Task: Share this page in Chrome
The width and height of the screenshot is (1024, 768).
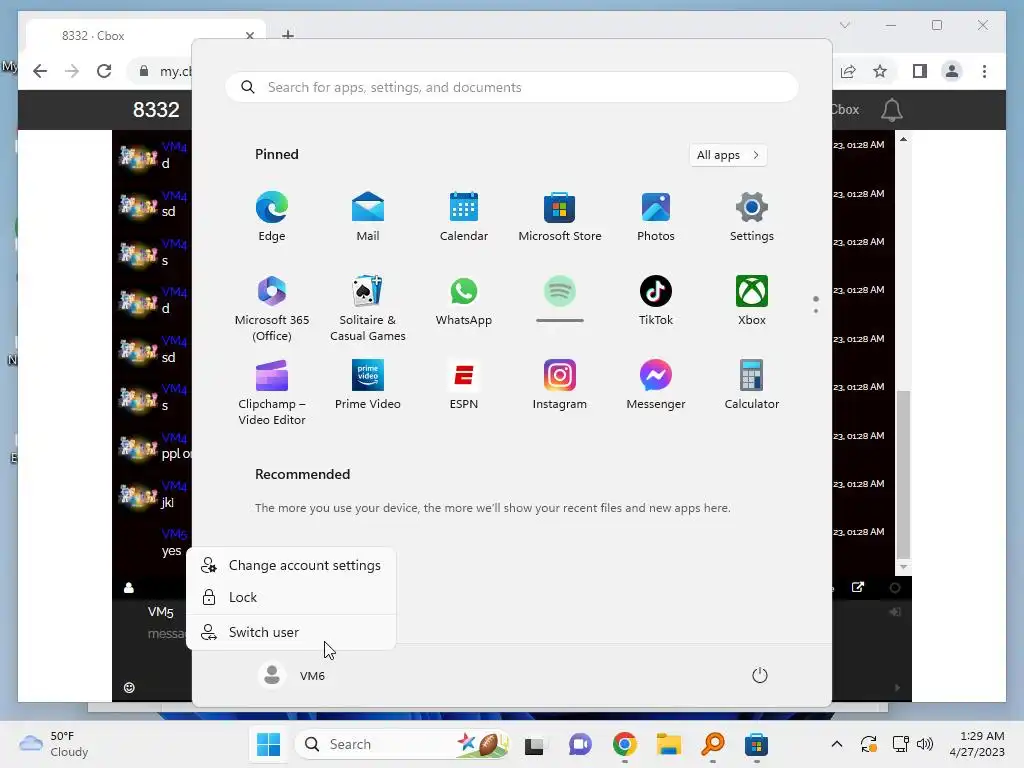Action: coord(848,71)
